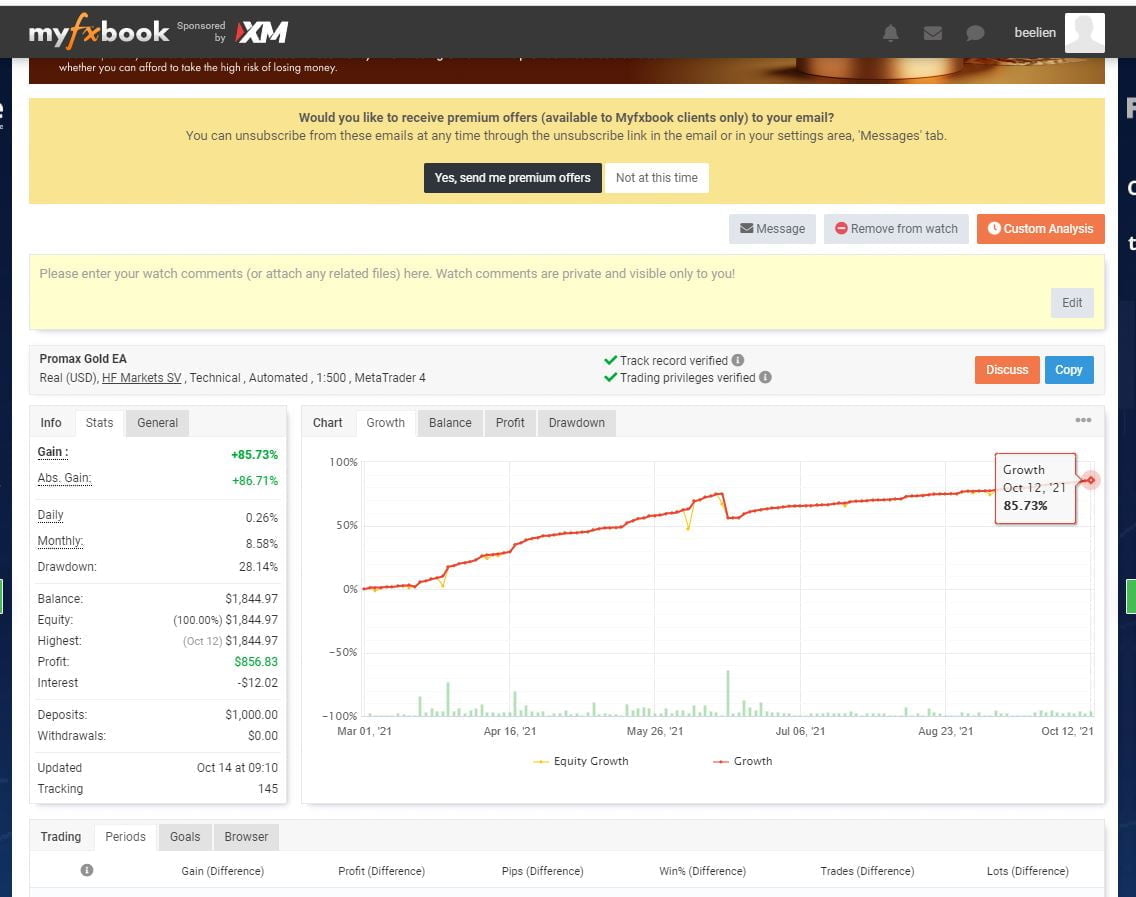The height and width of the screenshot is (897, 1136).
Task: Click Yes, send me premium offers button
Action: (512, 178)
